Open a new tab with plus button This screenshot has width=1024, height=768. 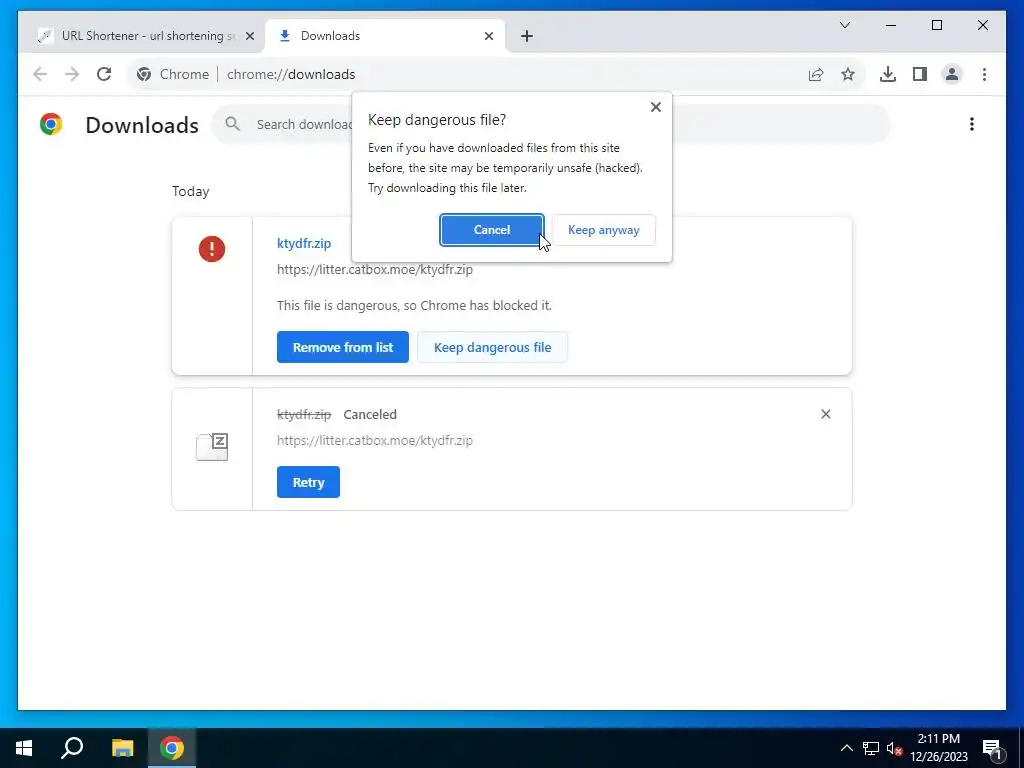click(527, 37)
